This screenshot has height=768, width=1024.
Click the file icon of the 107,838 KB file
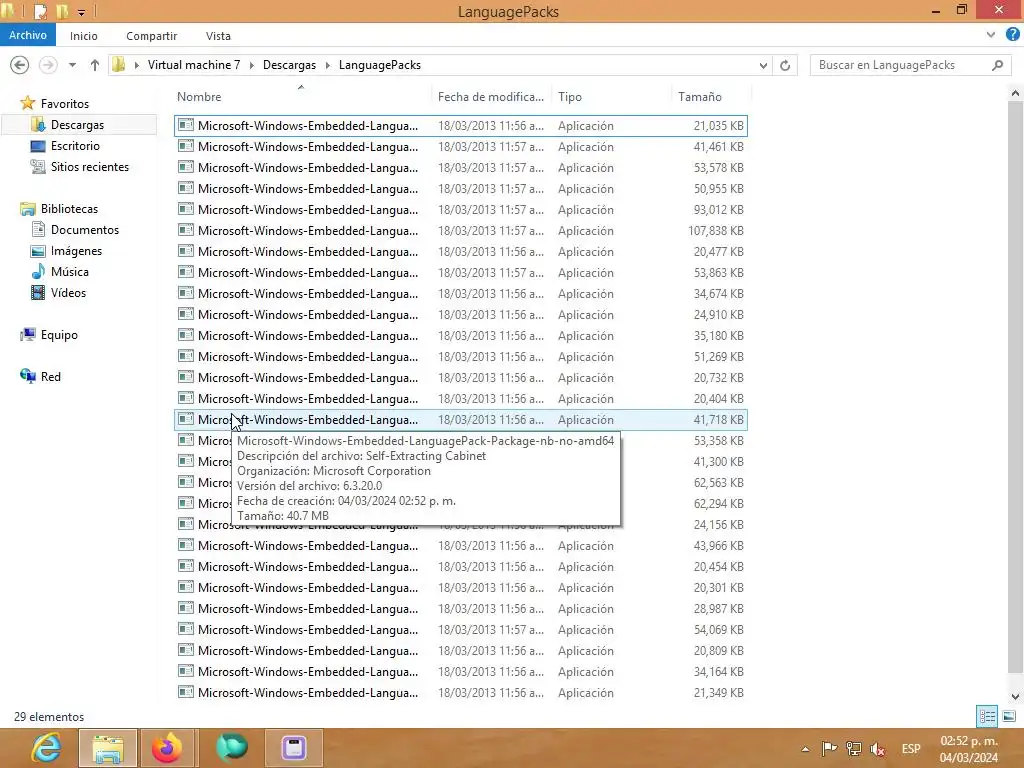[x=186, y=230]
